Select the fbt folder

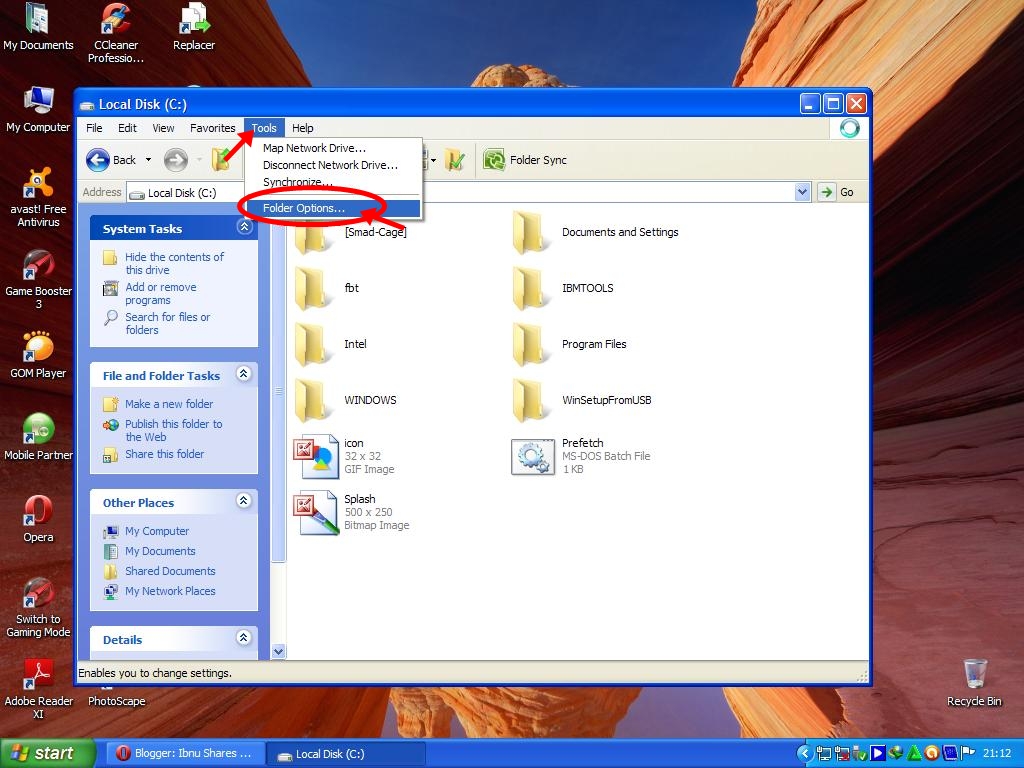pos(327,288)
